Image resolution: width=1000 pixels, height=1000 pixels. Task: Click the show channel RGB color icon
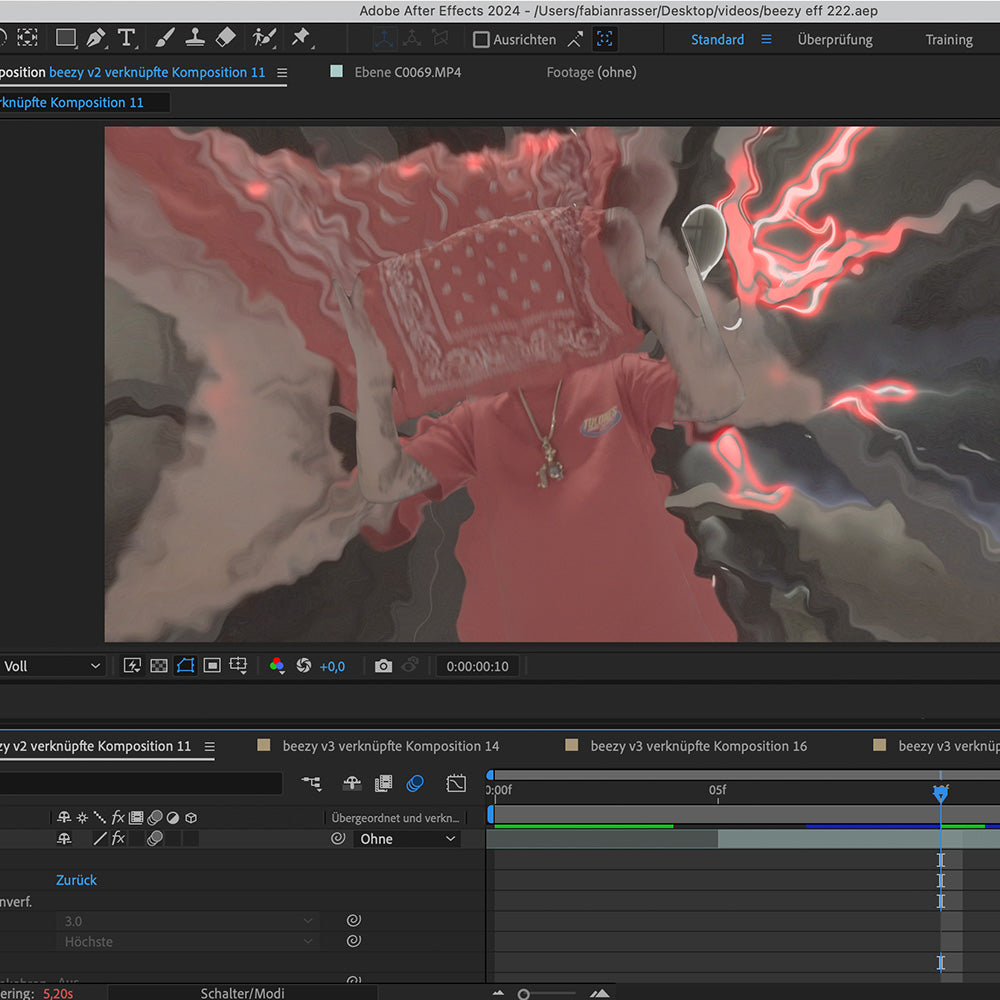[x=277, y=666]
